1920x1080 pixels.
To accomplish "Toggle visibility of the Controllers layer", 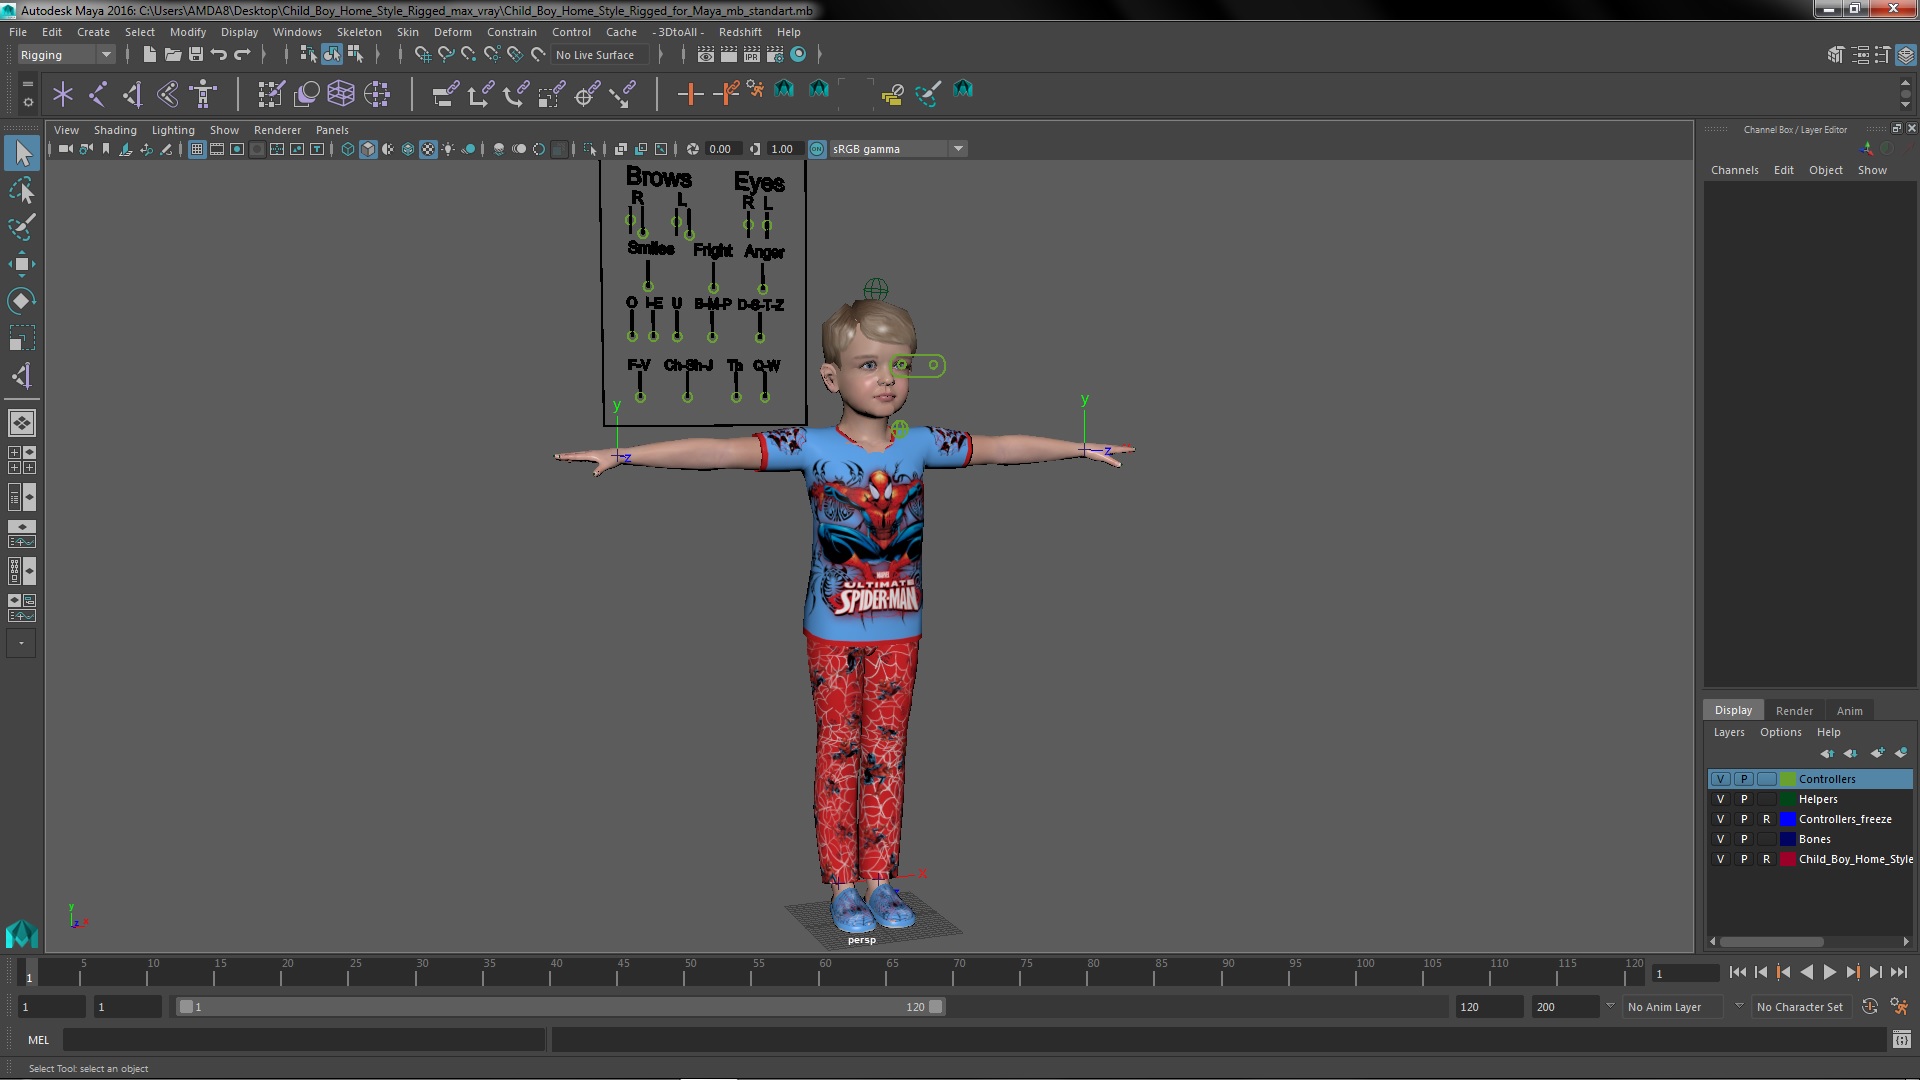I will [1720, 779].
